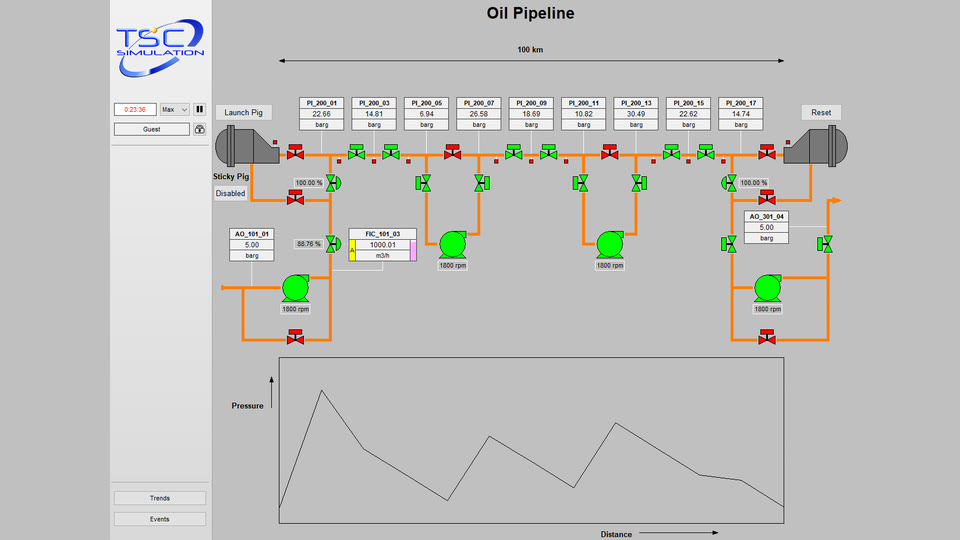This screenshot has height=540, width=960.
Task: Click red launcher kicker-line valve under Sticky Pig
Action: 295,197
